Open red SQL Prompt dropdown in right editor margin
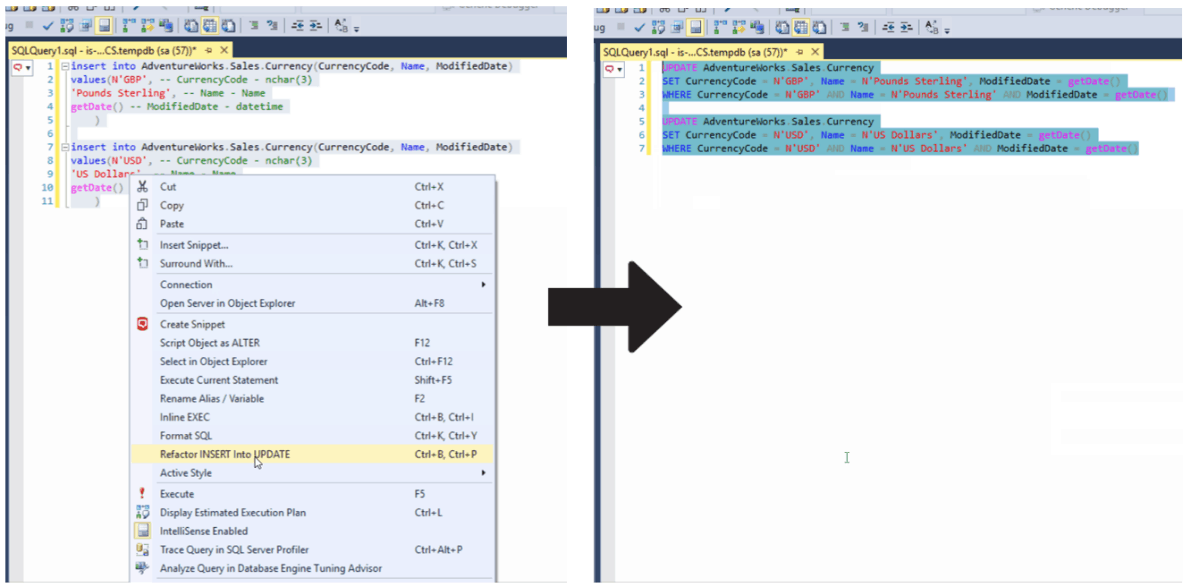 point(612,70)
